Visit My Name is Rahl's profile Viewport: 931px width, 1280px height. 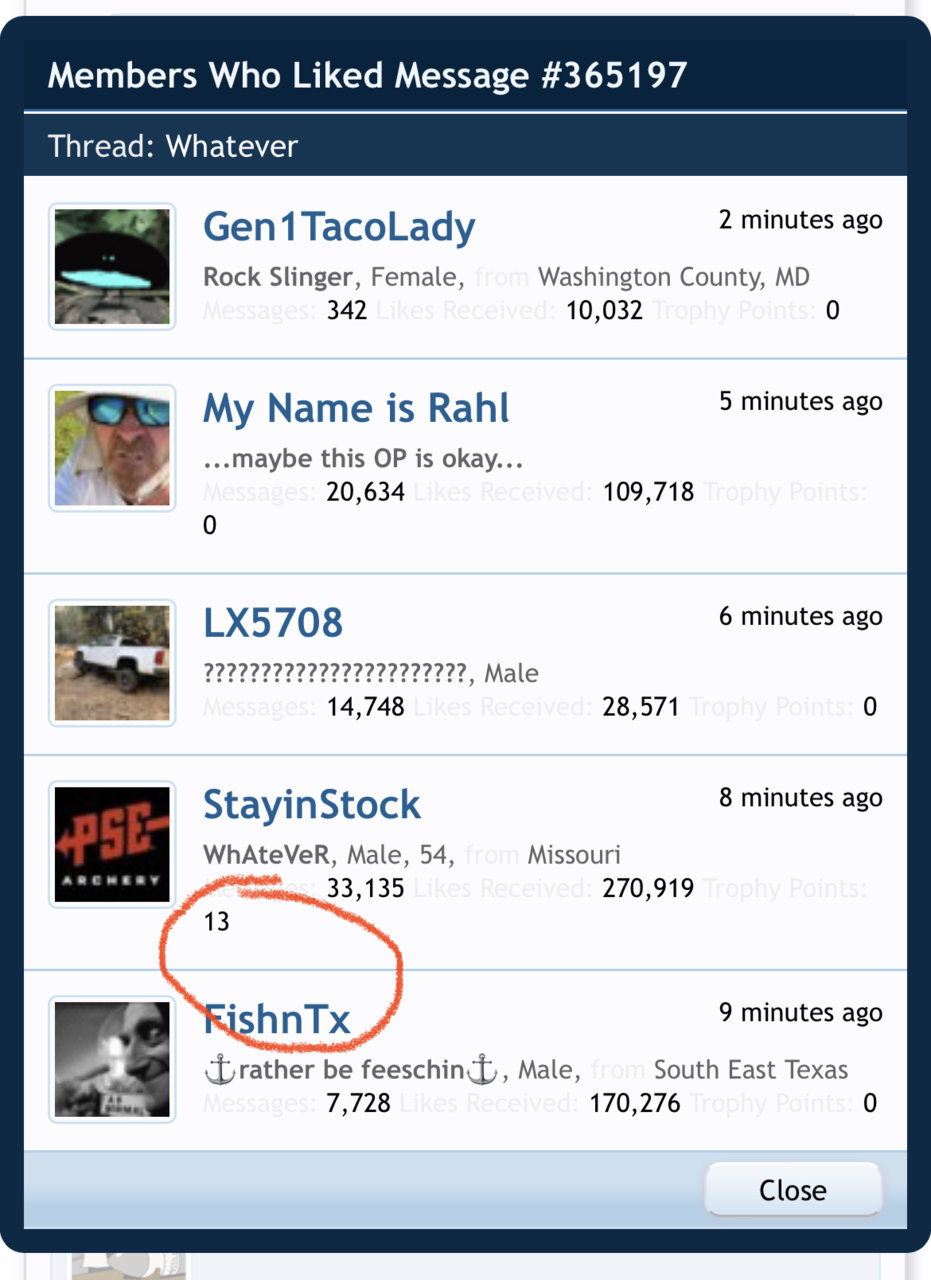coord(356,409)
